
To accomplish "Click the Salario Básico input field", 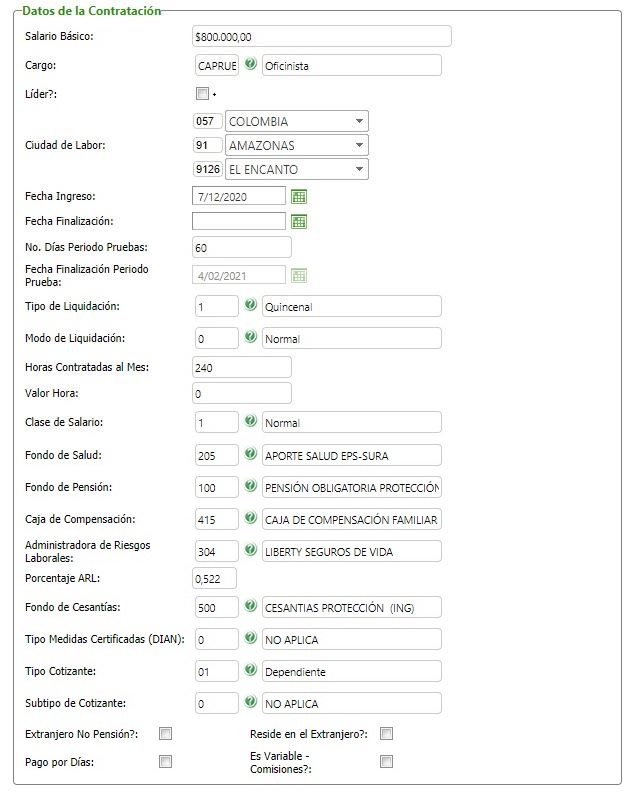I will point(321,36).
